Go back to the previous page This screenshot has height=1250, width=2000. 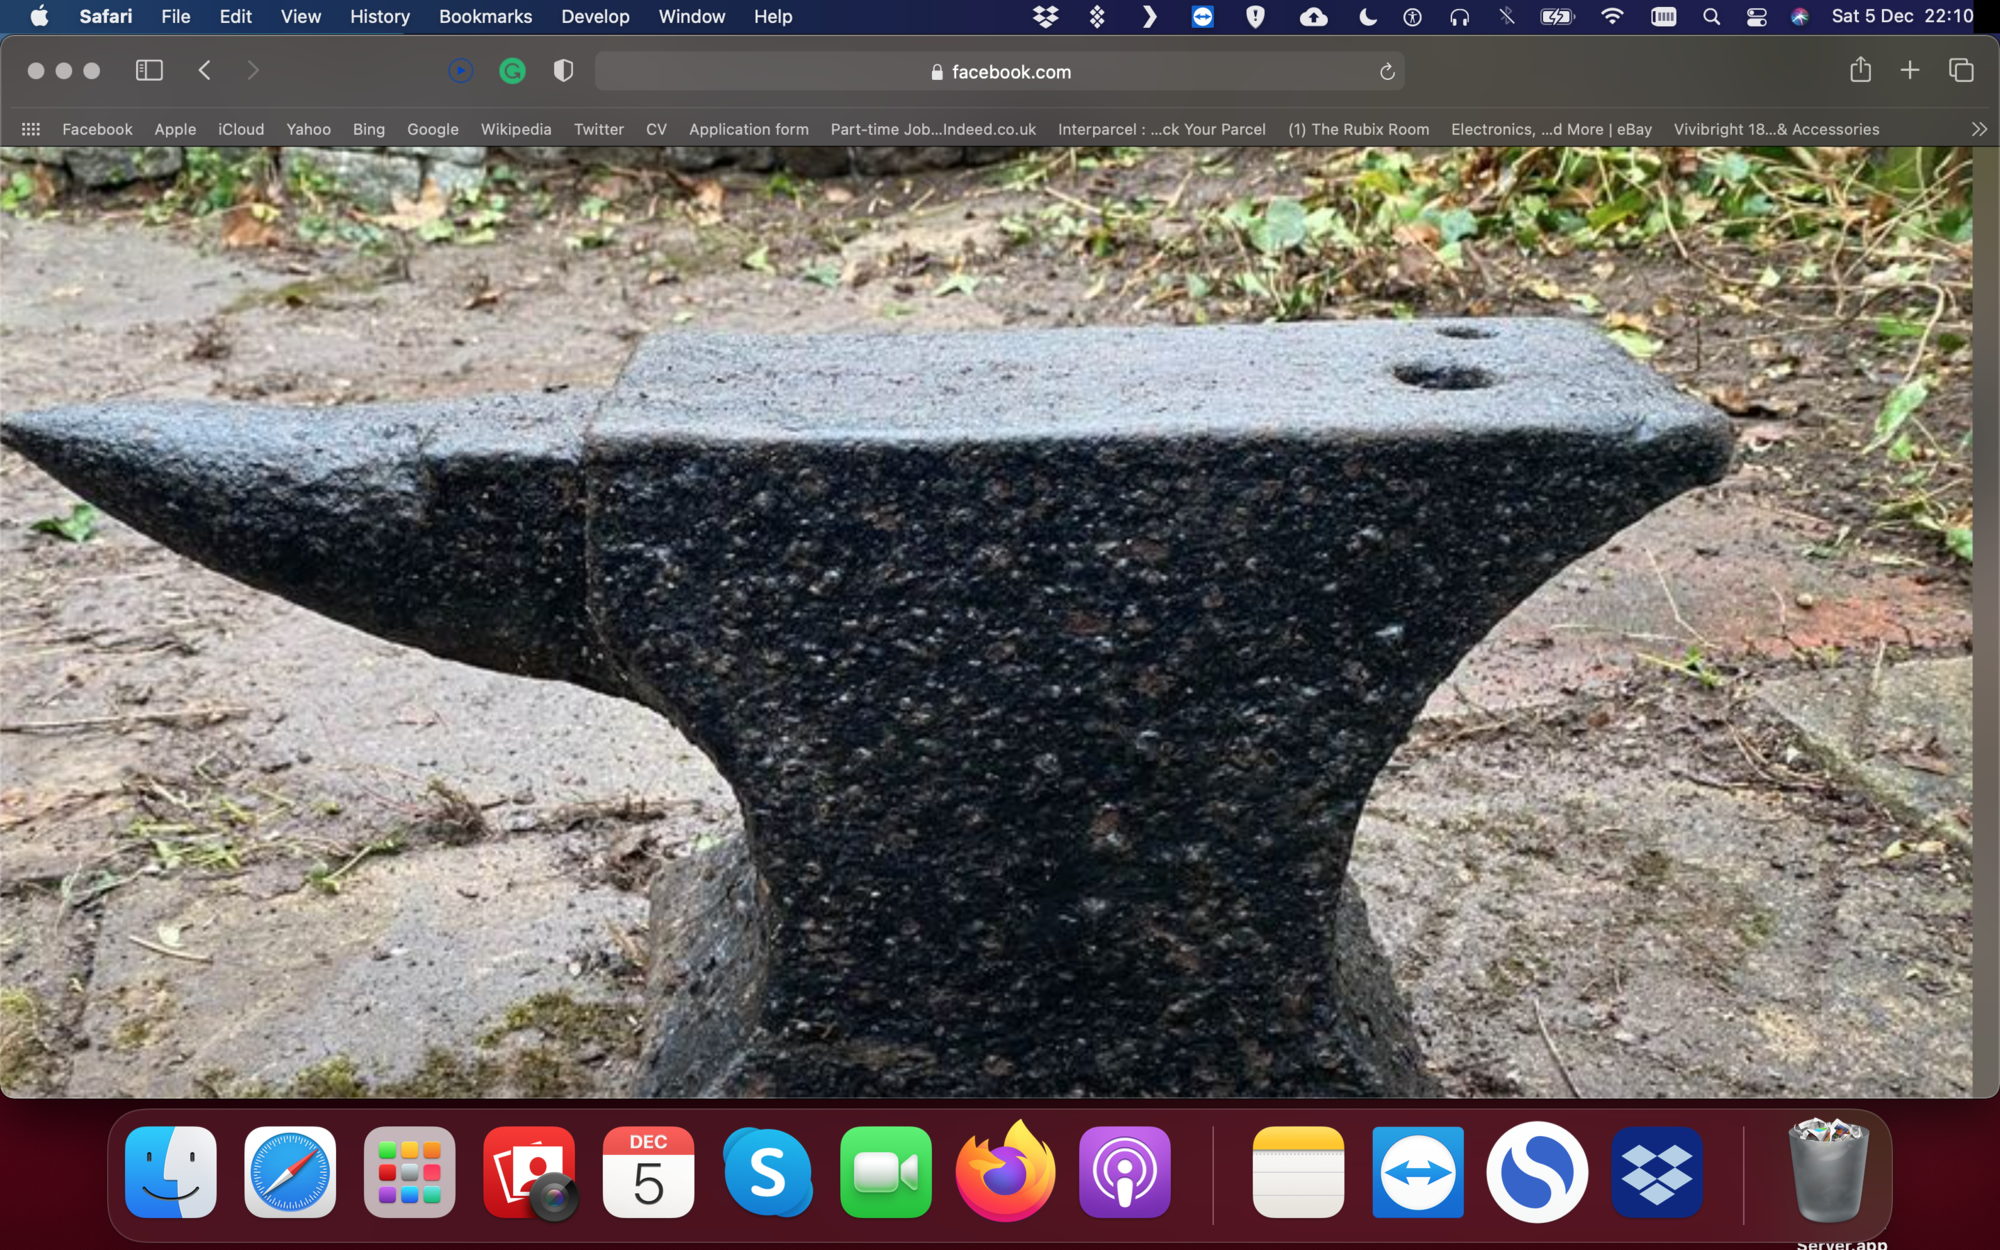pos(205,70)
